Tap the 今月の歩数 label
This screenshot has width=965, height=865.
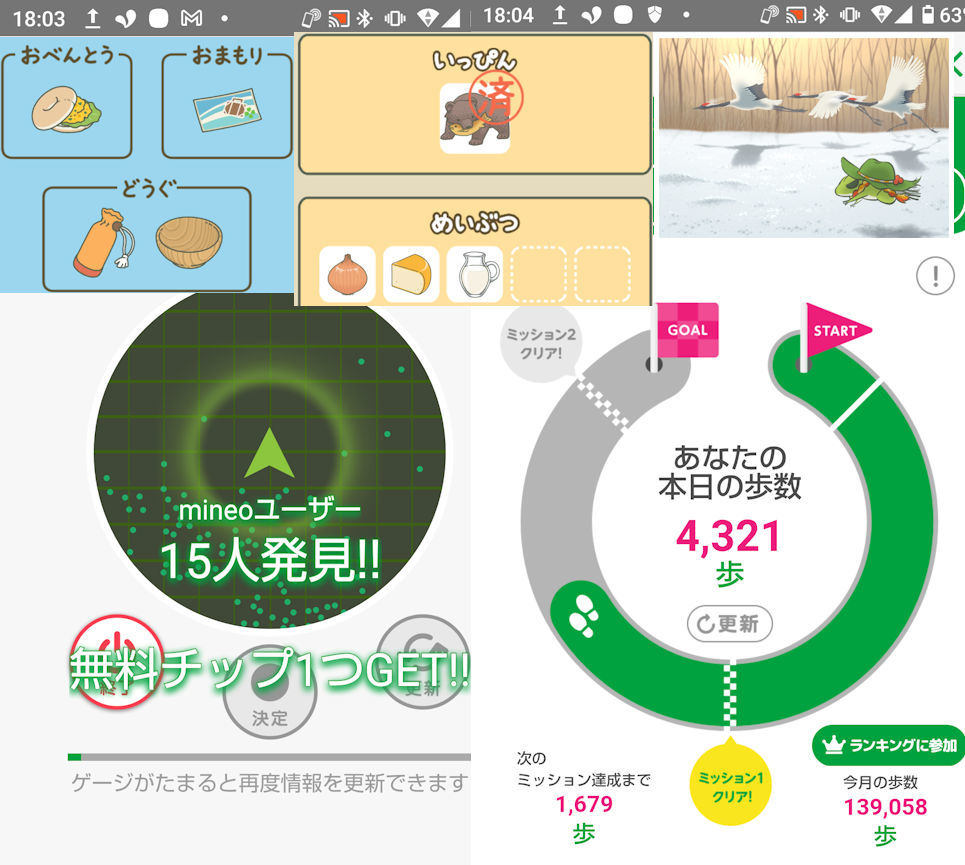tap(881, 782)
